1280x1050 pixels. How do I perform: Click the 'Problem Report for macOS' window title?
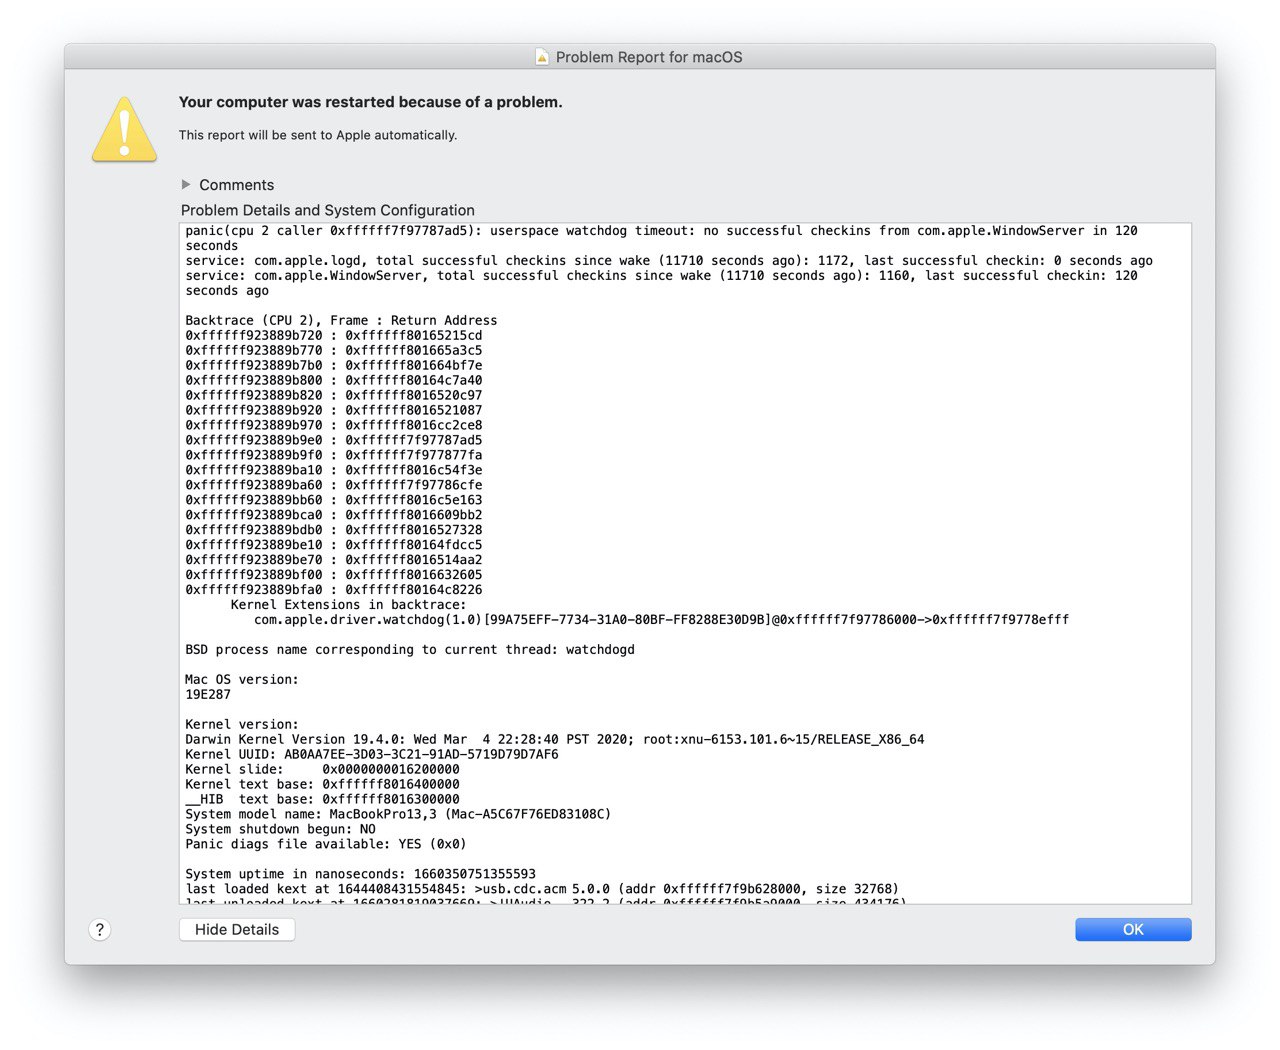tap(649, 57)
